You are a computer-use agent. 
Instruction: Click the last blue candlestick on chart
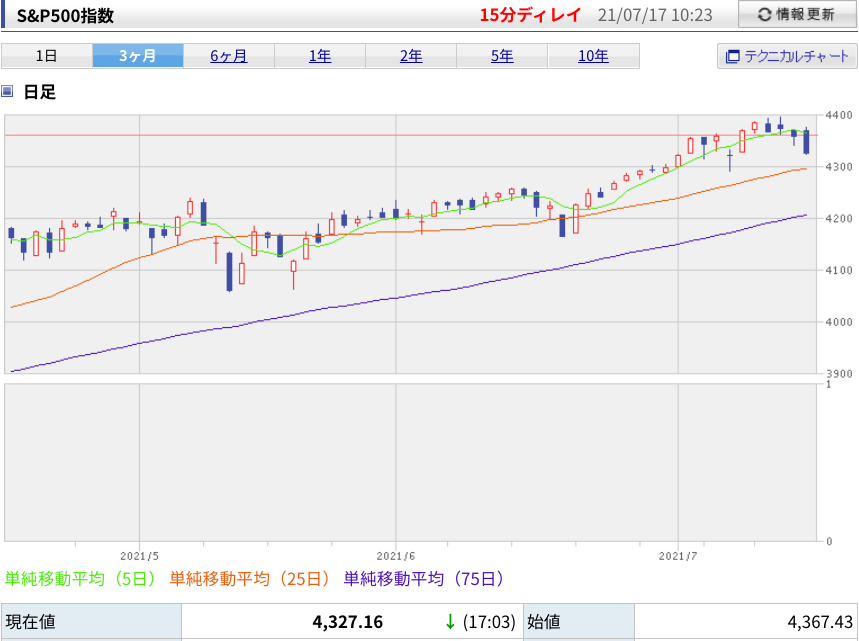click(806, 142)
